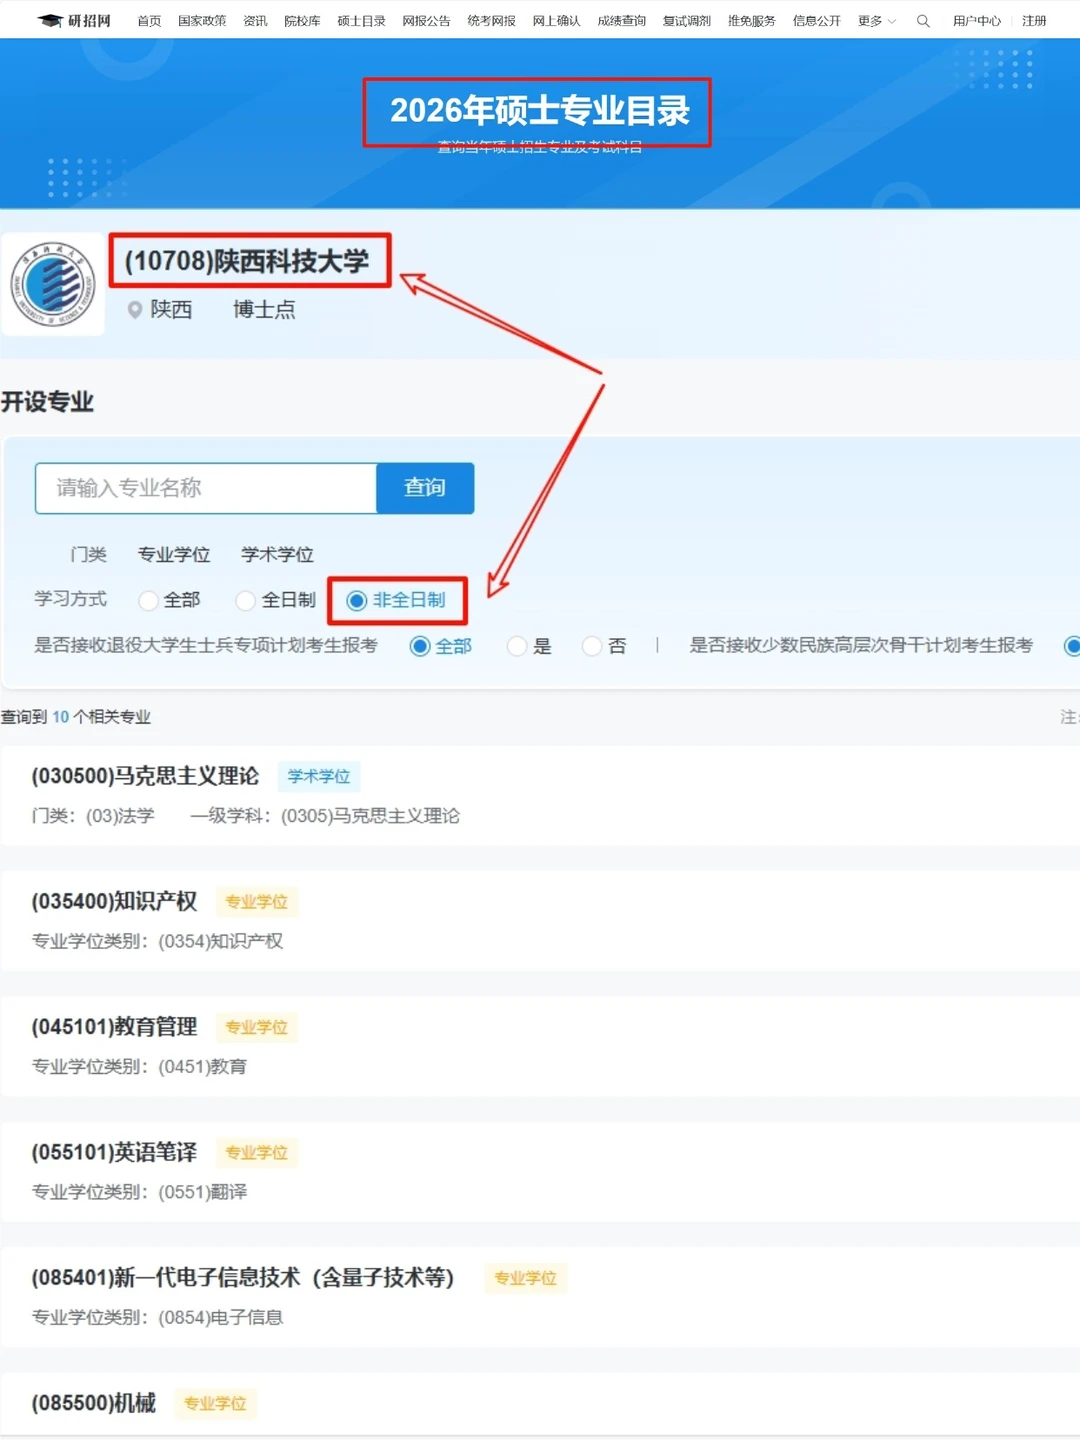Click the 研招网 graduation cap logo

click(52, 19)
